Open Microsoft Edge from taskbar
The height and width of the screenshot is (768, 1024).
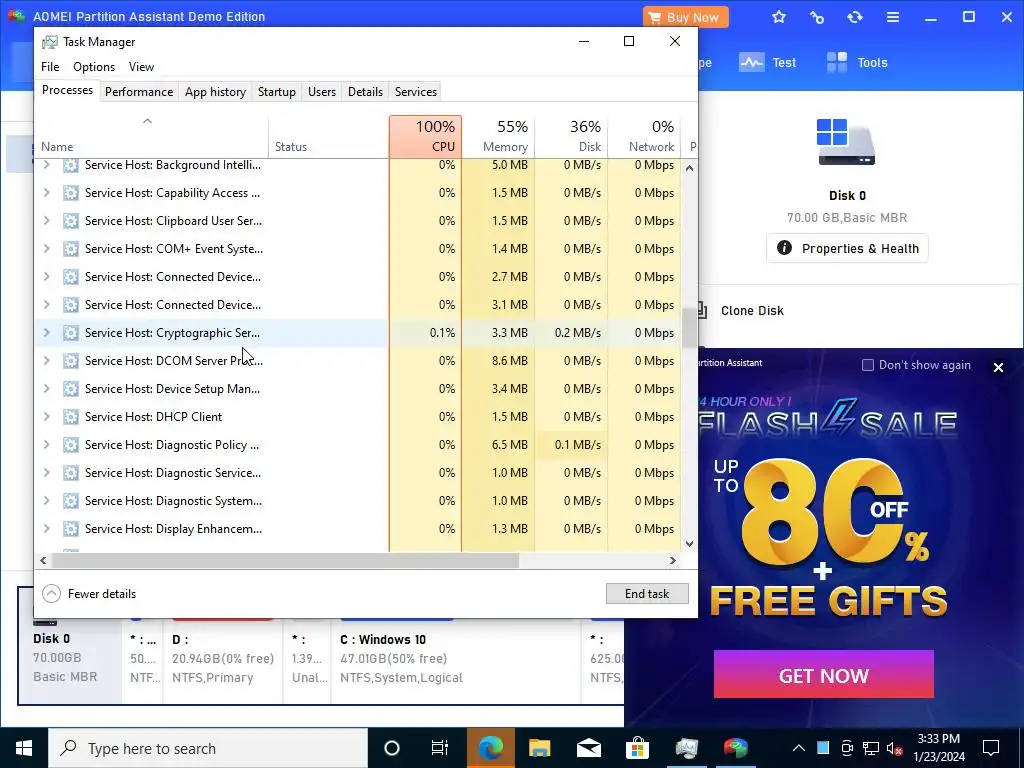click(x=490, y=748)
